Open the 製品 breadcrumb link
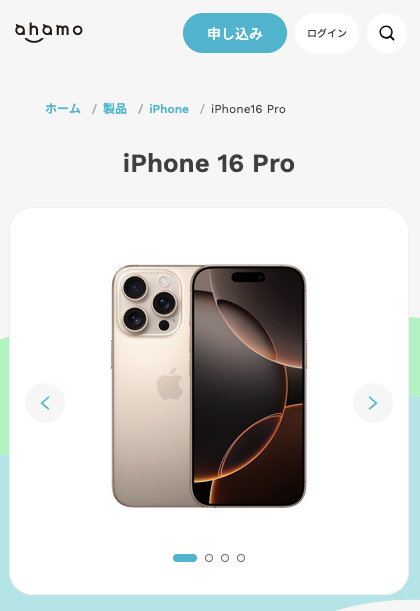 (115, 109)
